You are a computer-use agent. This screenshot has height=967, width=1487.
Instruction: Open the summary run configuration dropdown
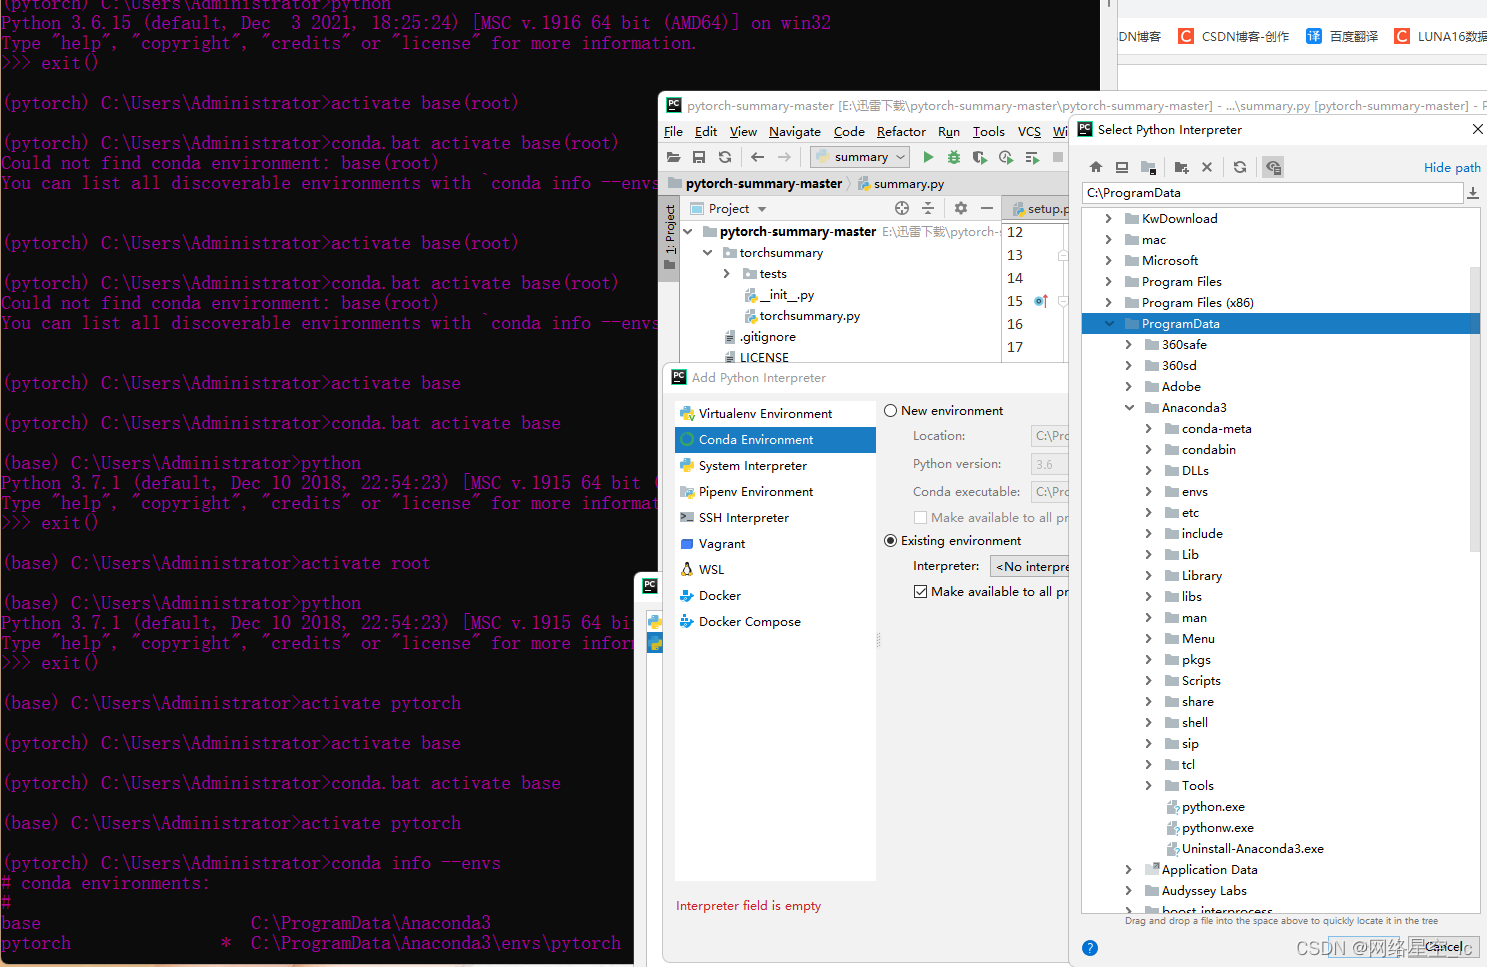point(860,157)
